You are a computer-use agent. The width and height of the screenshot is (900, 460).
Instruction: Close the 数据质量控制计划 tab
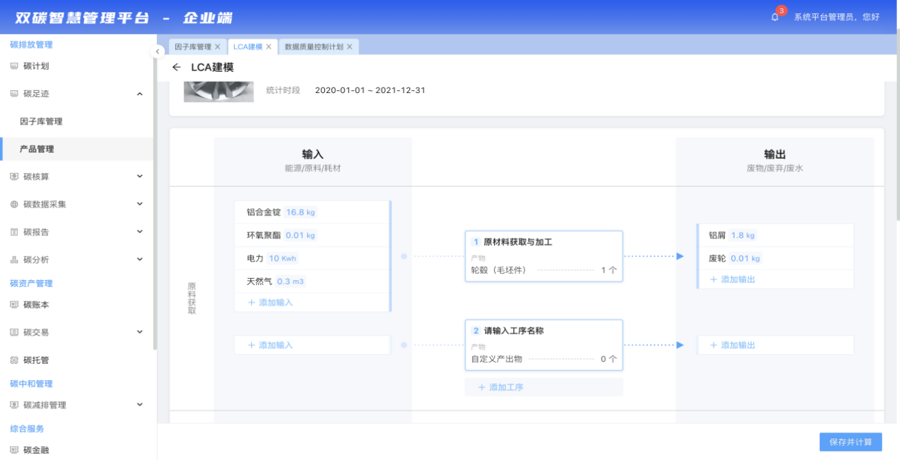[x=348, y=47]
